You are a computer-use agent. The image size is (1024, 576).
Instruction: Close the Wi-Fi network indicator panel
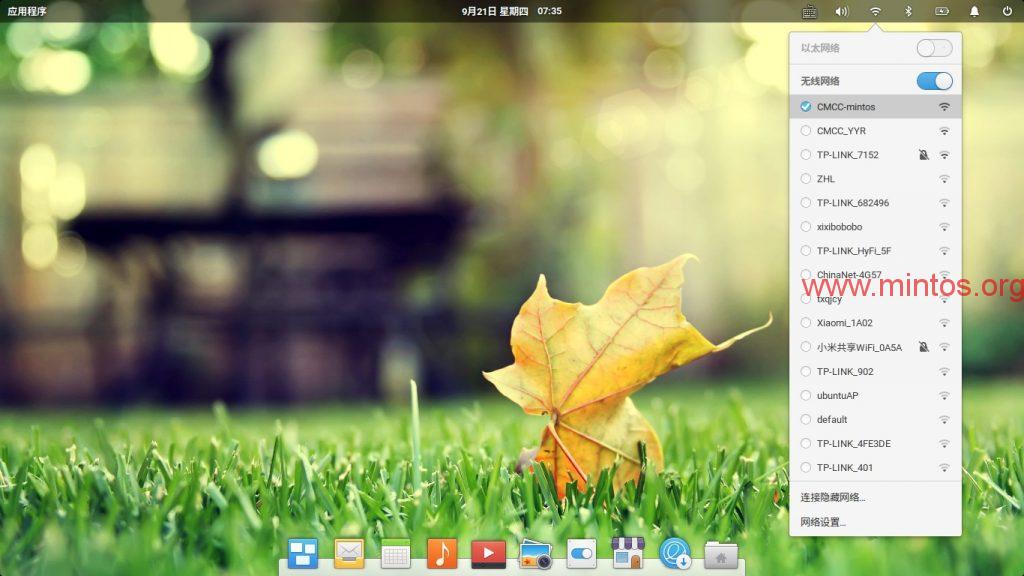[x=875, y=11]
